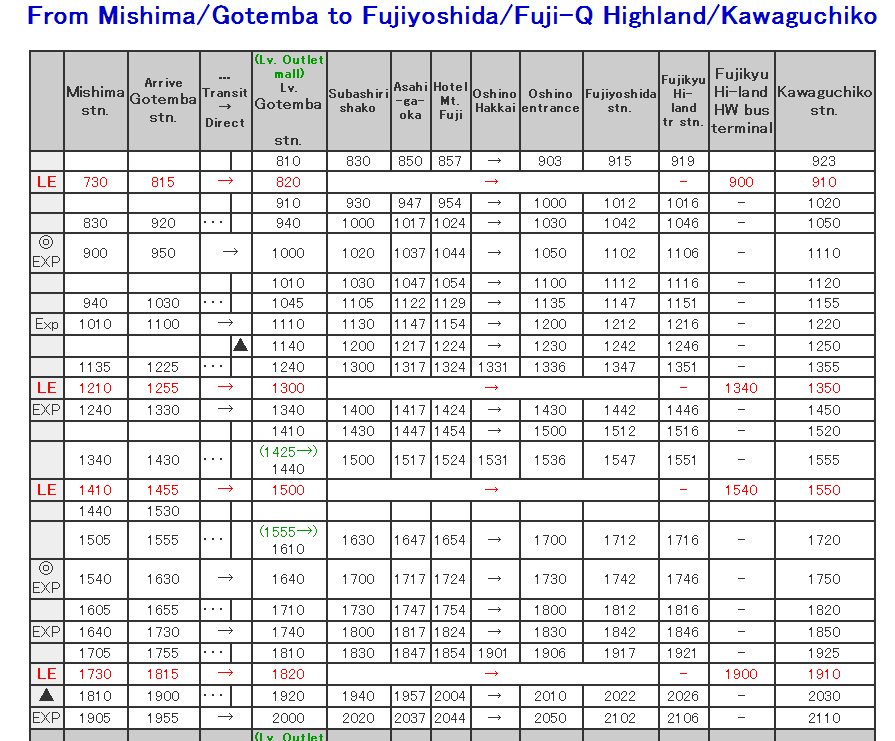895x741 pixels.
Task: Select the '1655' Arrive Gotemba time
Action: (x=163, y=610)
